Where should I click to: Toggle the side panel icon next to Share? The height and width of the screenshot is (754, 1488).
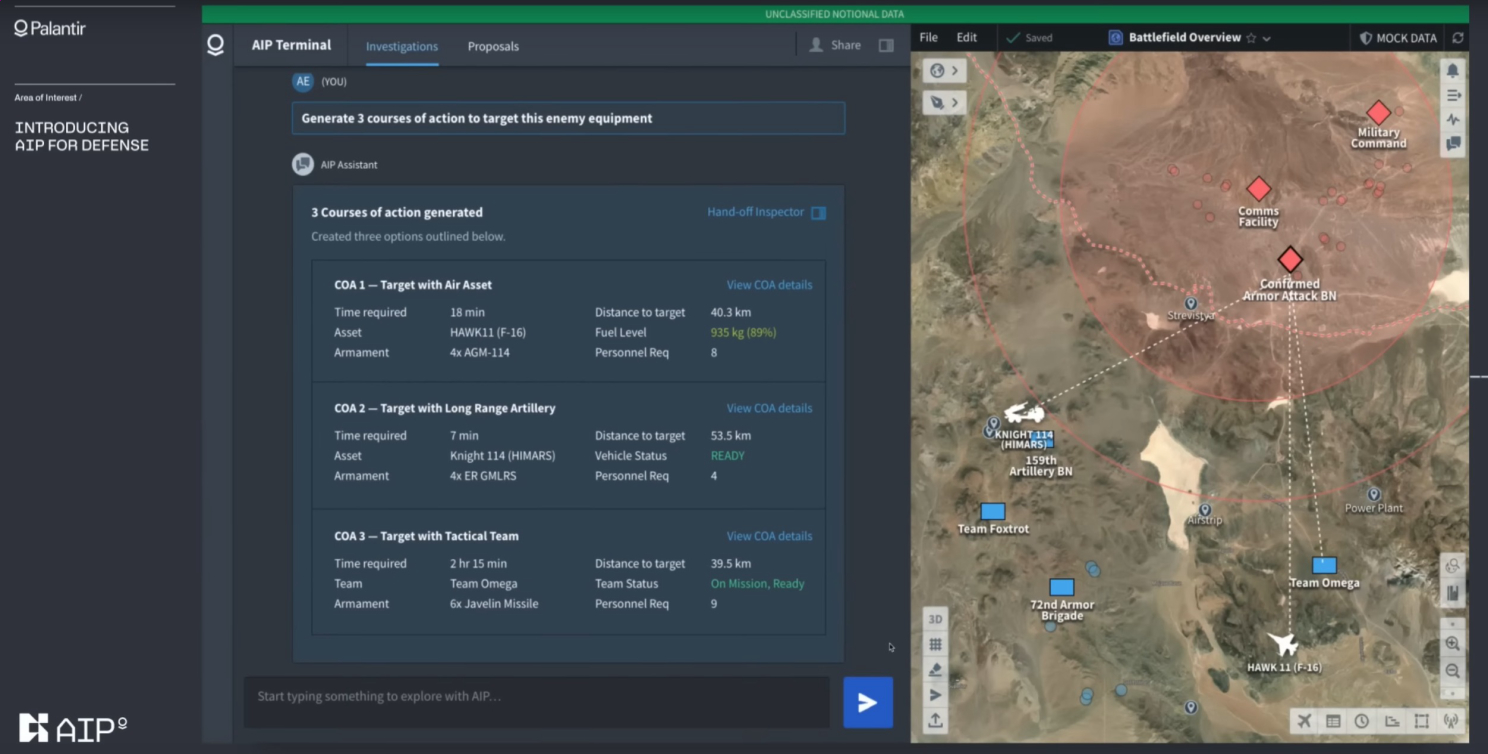[x=886, y=45]
